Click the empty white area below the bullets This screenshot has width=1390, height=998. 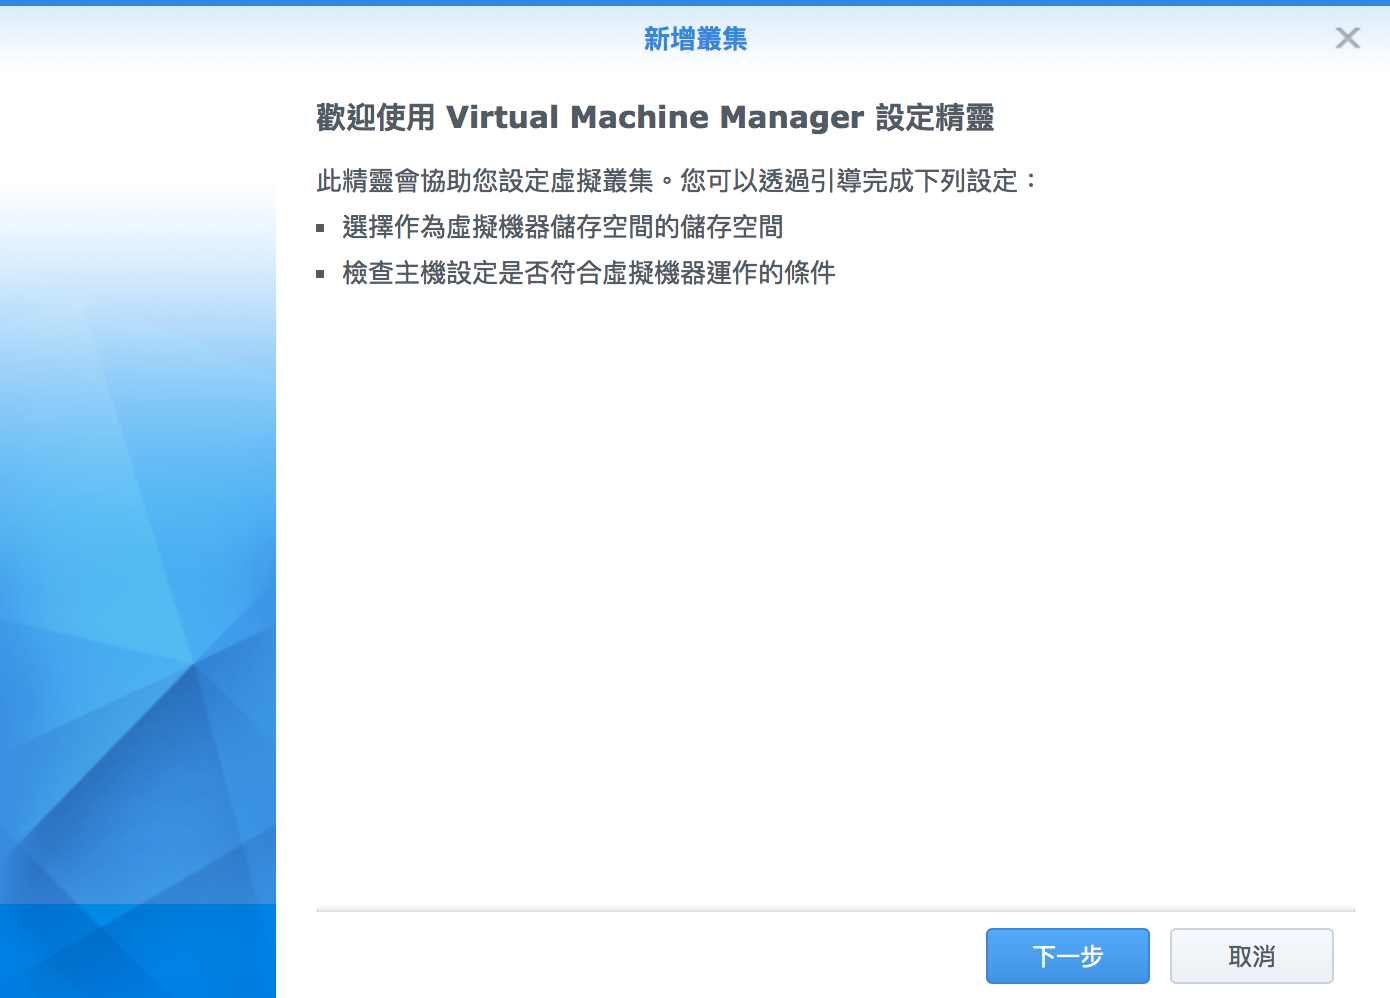pyautogui.click(x=835, y=600)
